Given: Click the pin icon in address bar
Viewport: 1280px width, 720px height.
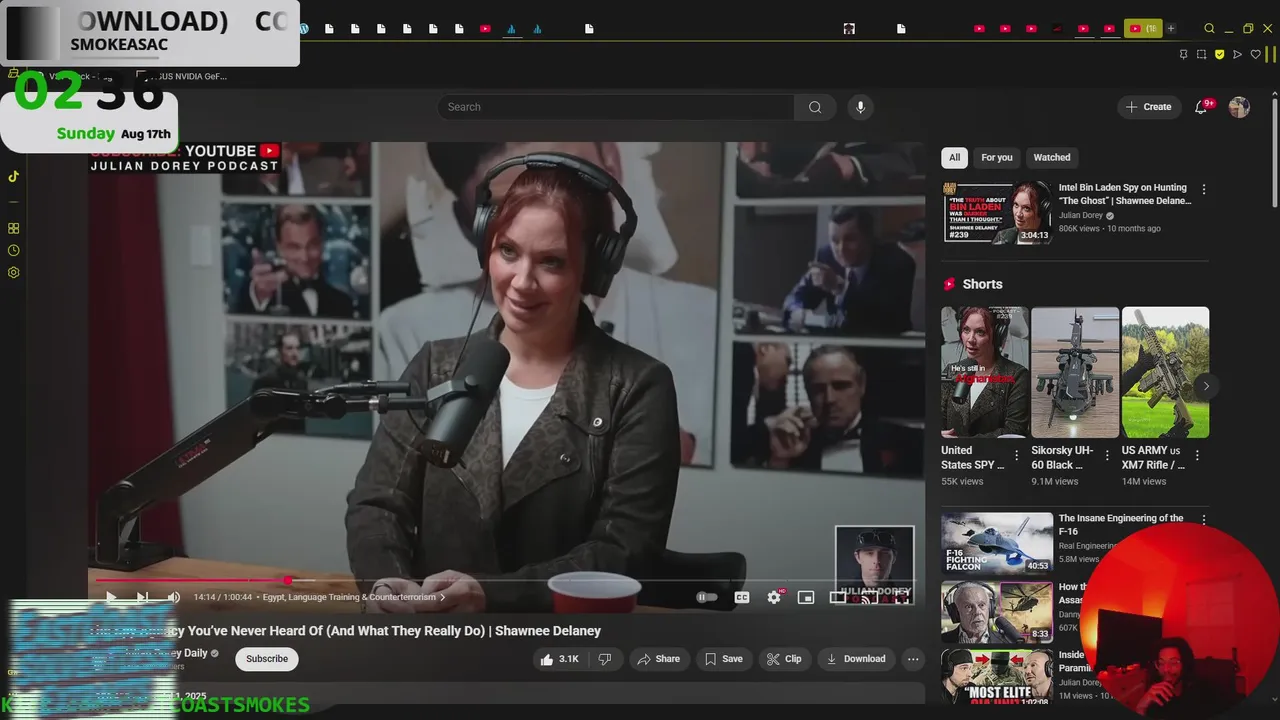Looking at the screenshot, I should (x=1183, y=54).
